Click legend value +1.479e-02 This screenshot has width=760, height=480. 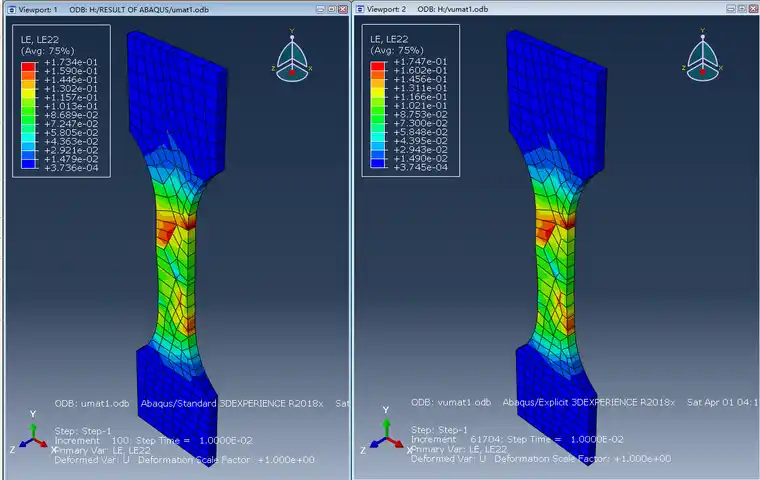(x=71, y=159)
